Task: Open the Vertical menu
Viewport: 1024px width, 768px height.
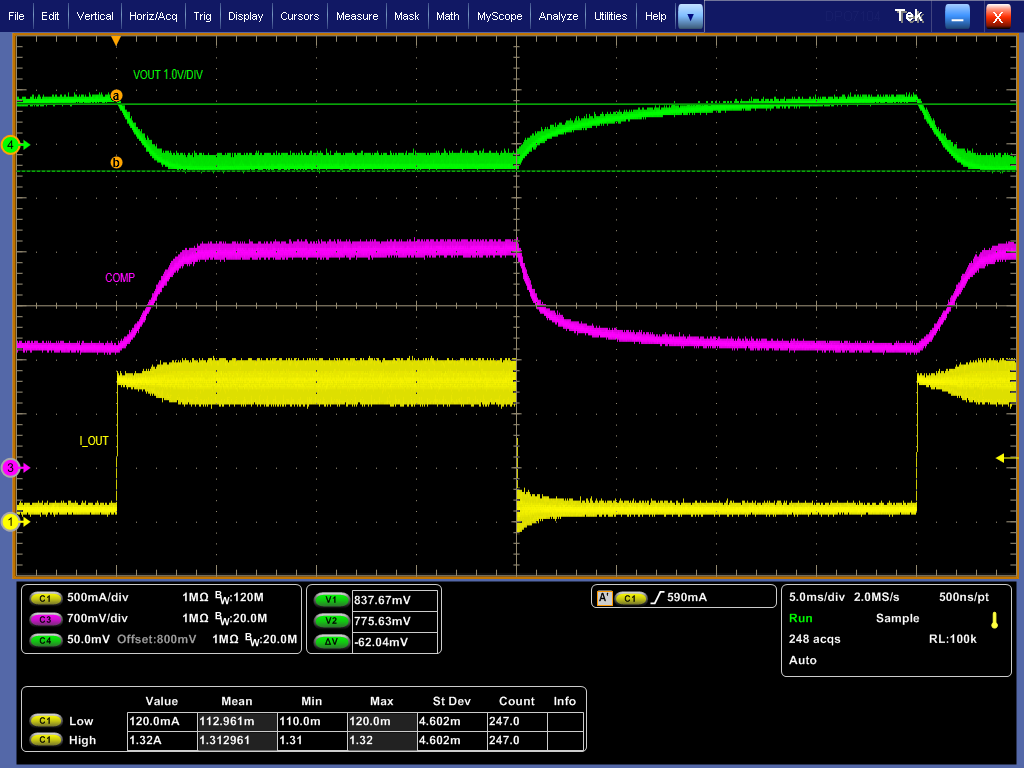Action: click(x=95, y=16)
